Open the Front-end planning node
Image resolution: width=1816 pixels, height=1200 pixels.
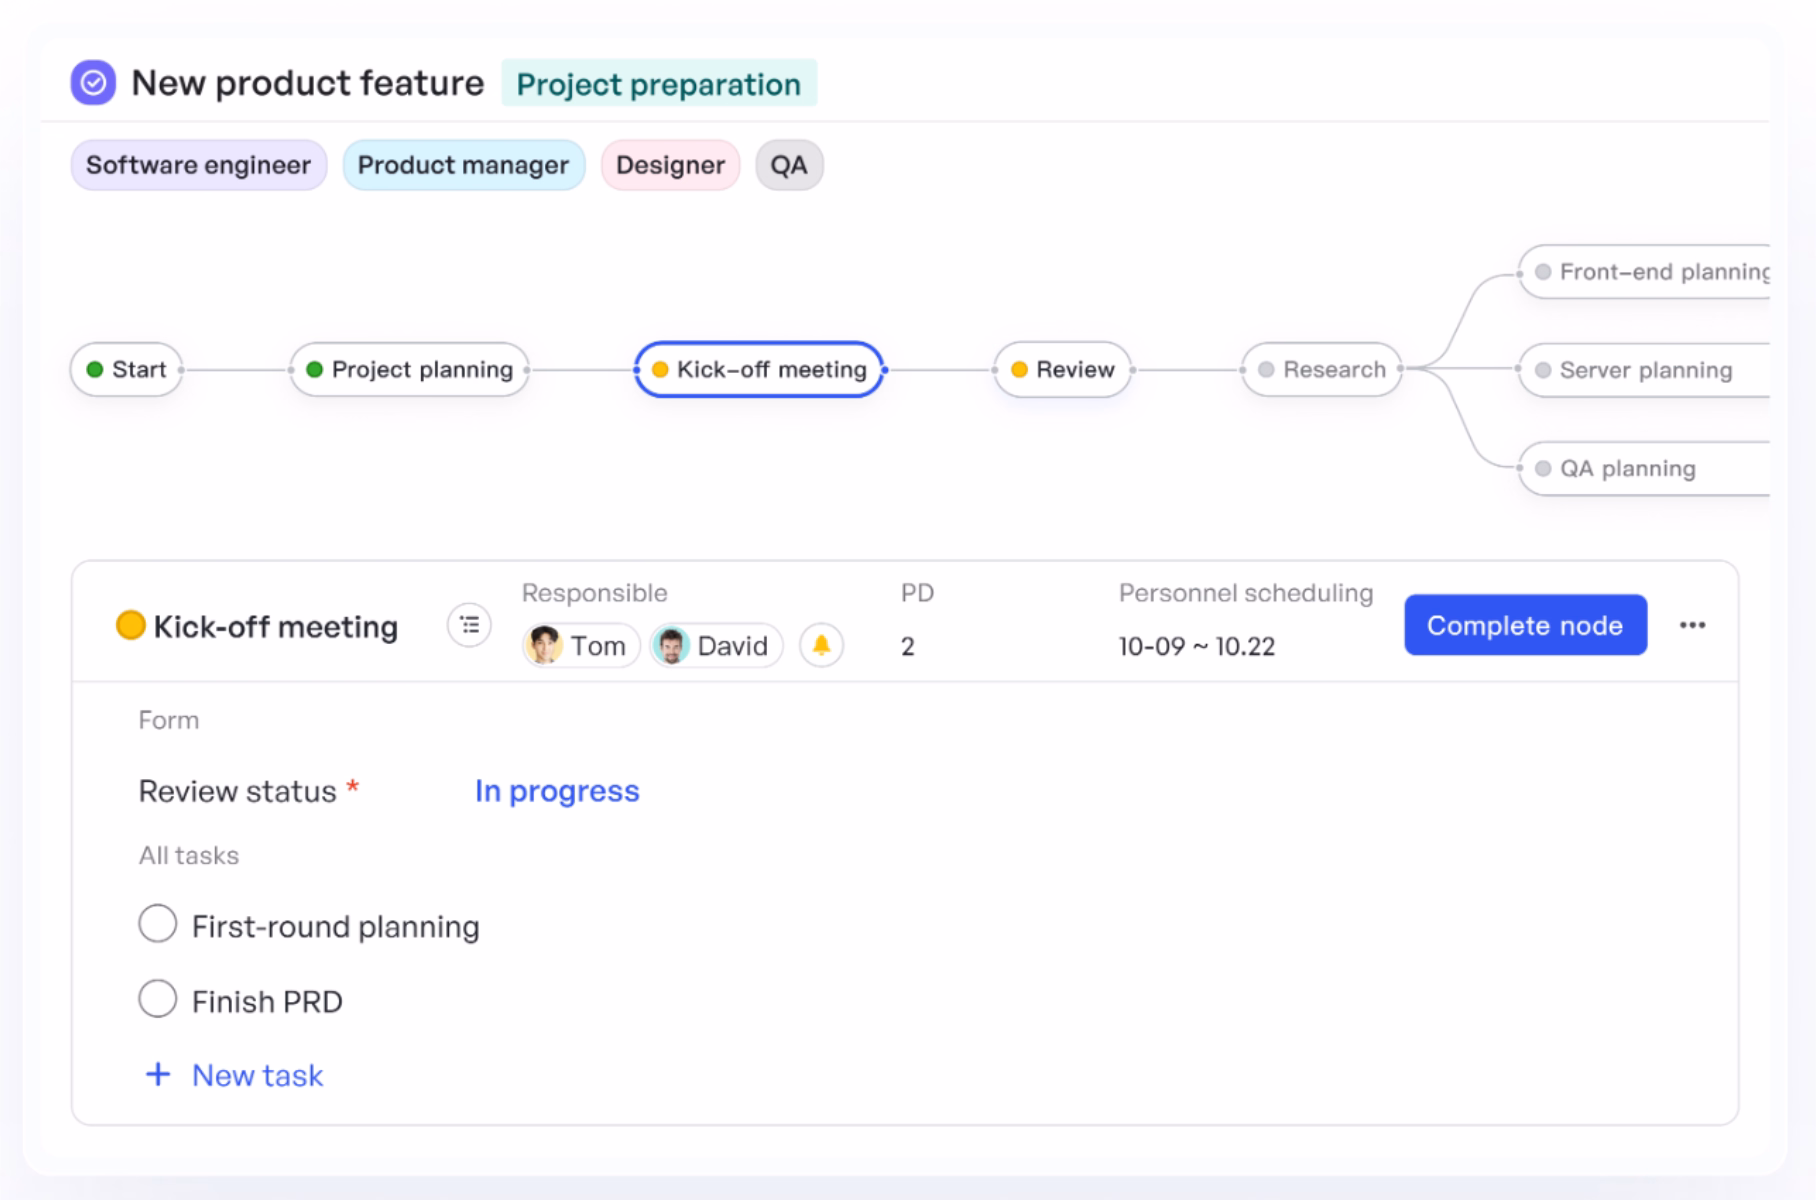1645,272
